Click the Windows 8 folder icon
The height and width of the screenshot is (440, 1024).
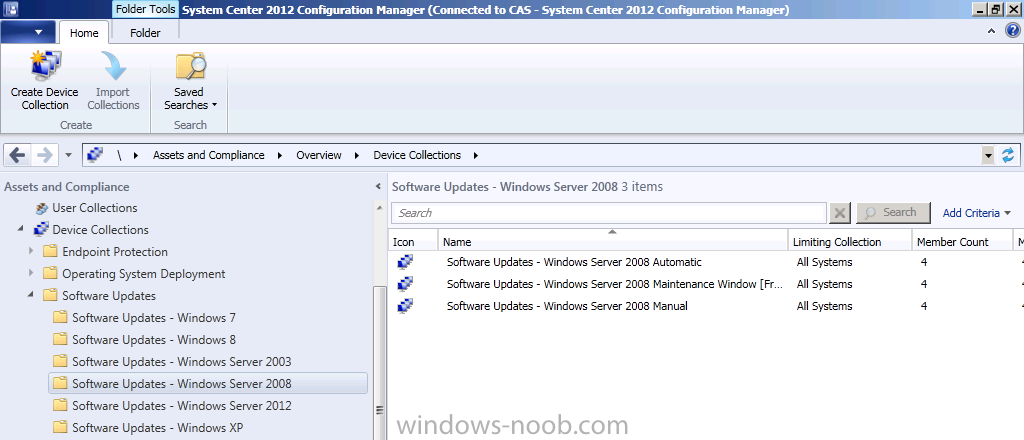click(x=60, y=339)
